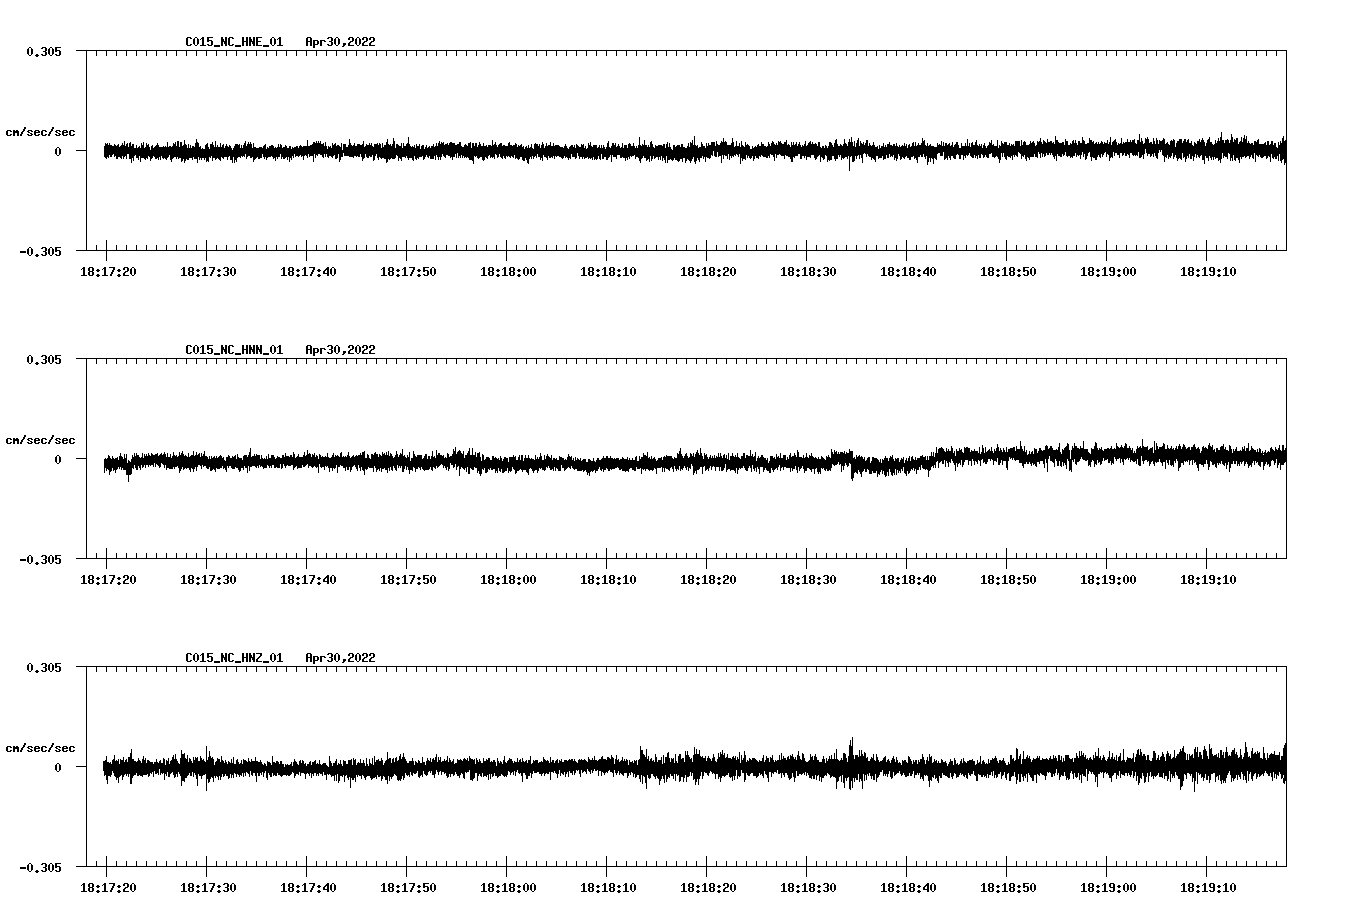
Task: Click 18:18:00 time label under HNE plot
Action: 508,272
